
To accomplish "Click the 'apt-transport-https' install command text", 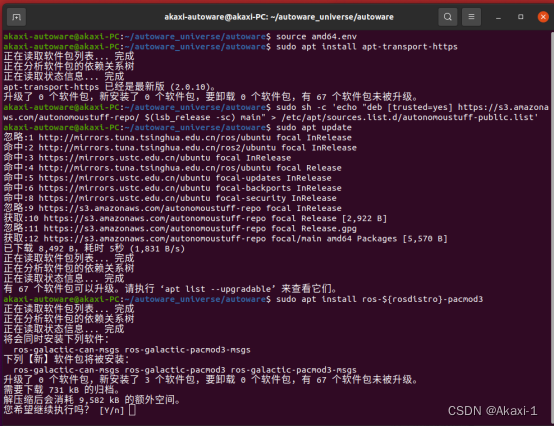I will click(x=367, y=47).
